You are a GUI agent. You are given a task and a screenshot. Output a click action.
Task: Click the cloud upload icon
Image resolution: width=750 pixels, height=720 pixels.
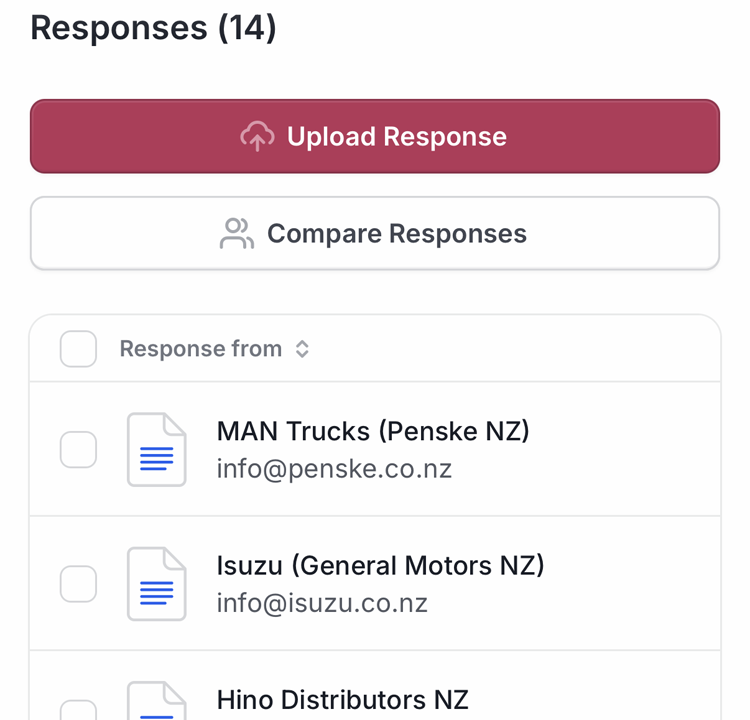pos(257,136)
